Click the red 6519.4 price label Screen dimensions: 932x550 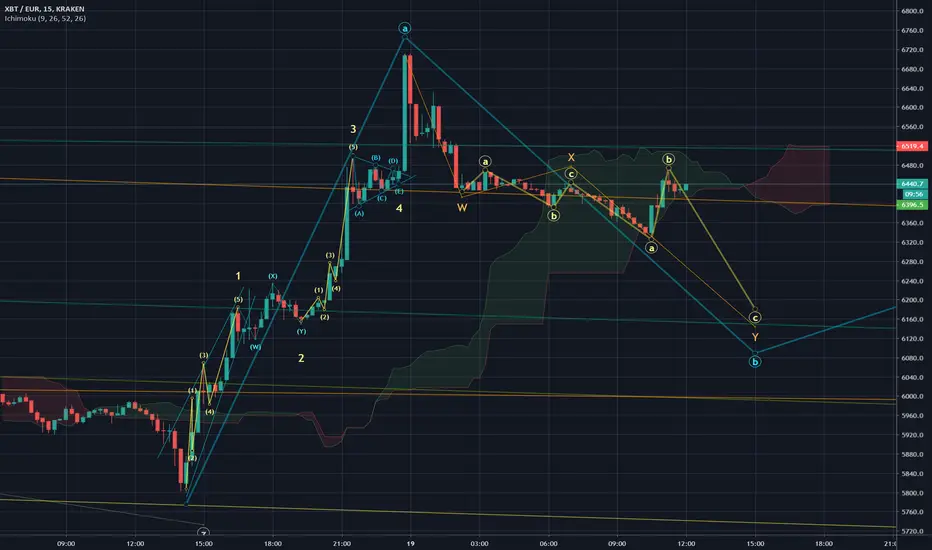pyautogui.click(x=912, y=146)
